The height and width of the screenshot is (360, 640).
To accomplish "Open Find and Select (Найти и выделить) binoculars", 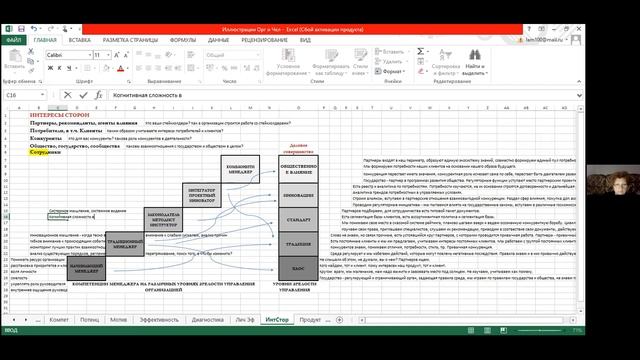I will point(475,62).
